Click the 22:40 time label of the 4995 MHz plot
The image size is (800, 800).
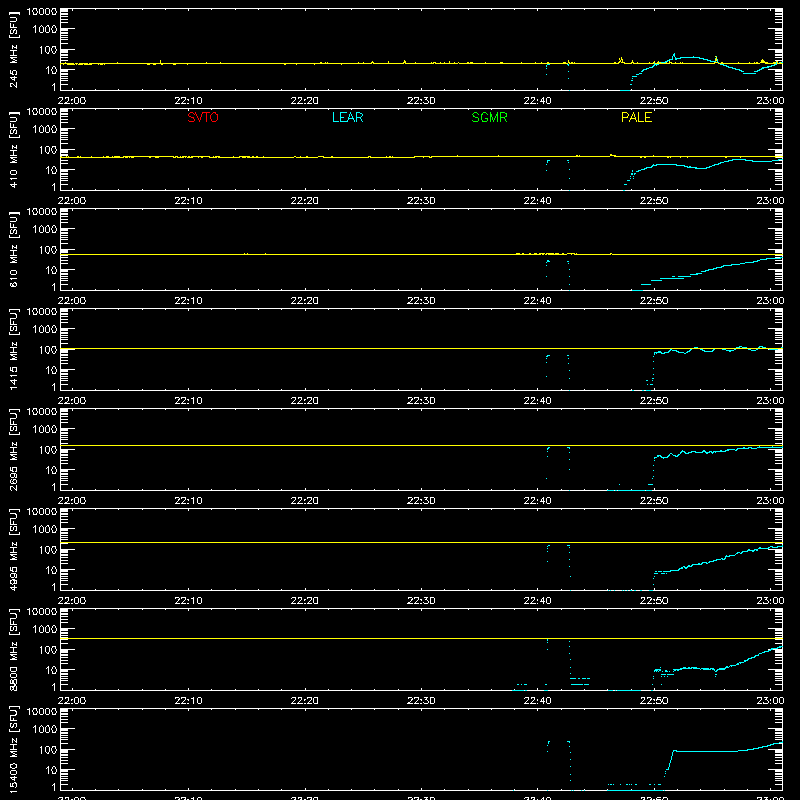(x=537, y=601)
